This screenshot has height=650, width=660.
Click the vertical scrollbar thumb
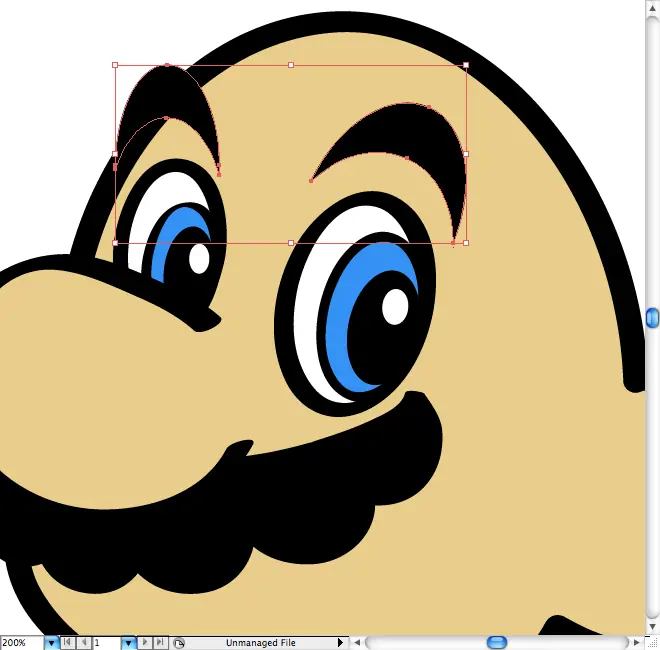pos(652,317)
